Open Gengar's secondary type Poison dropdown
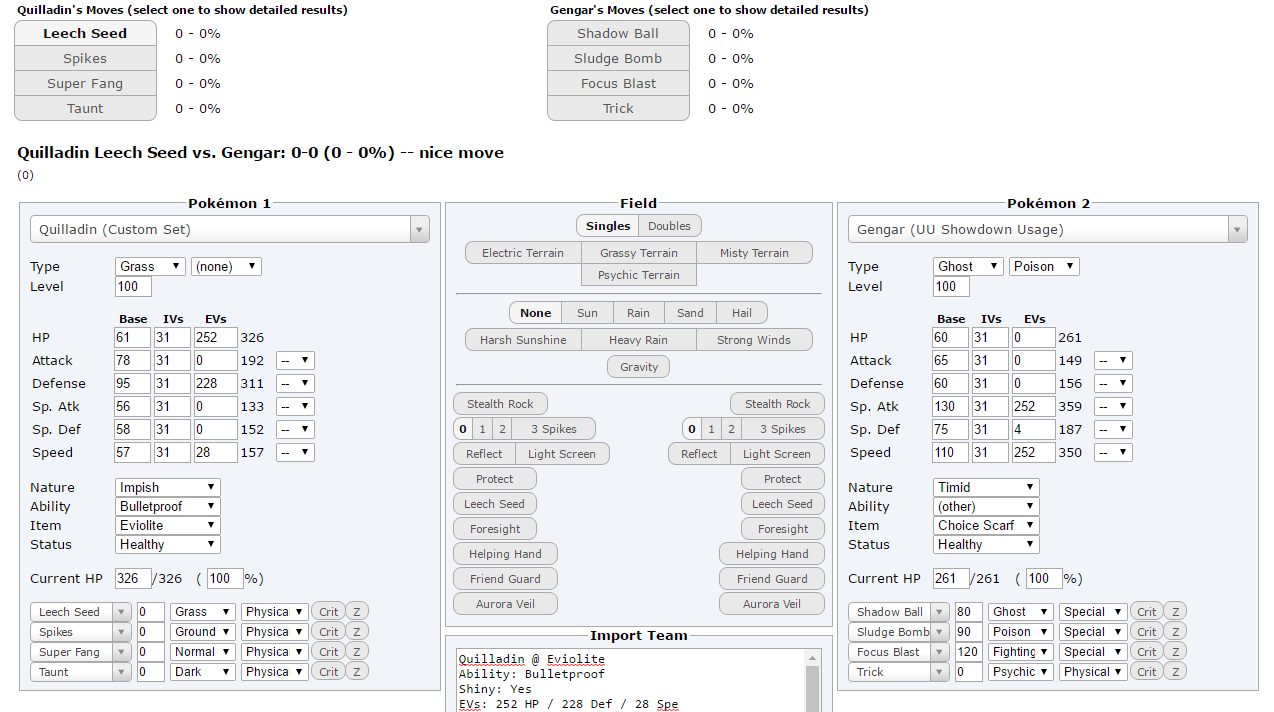The image size is (1274, 712). click(1044, 266)
